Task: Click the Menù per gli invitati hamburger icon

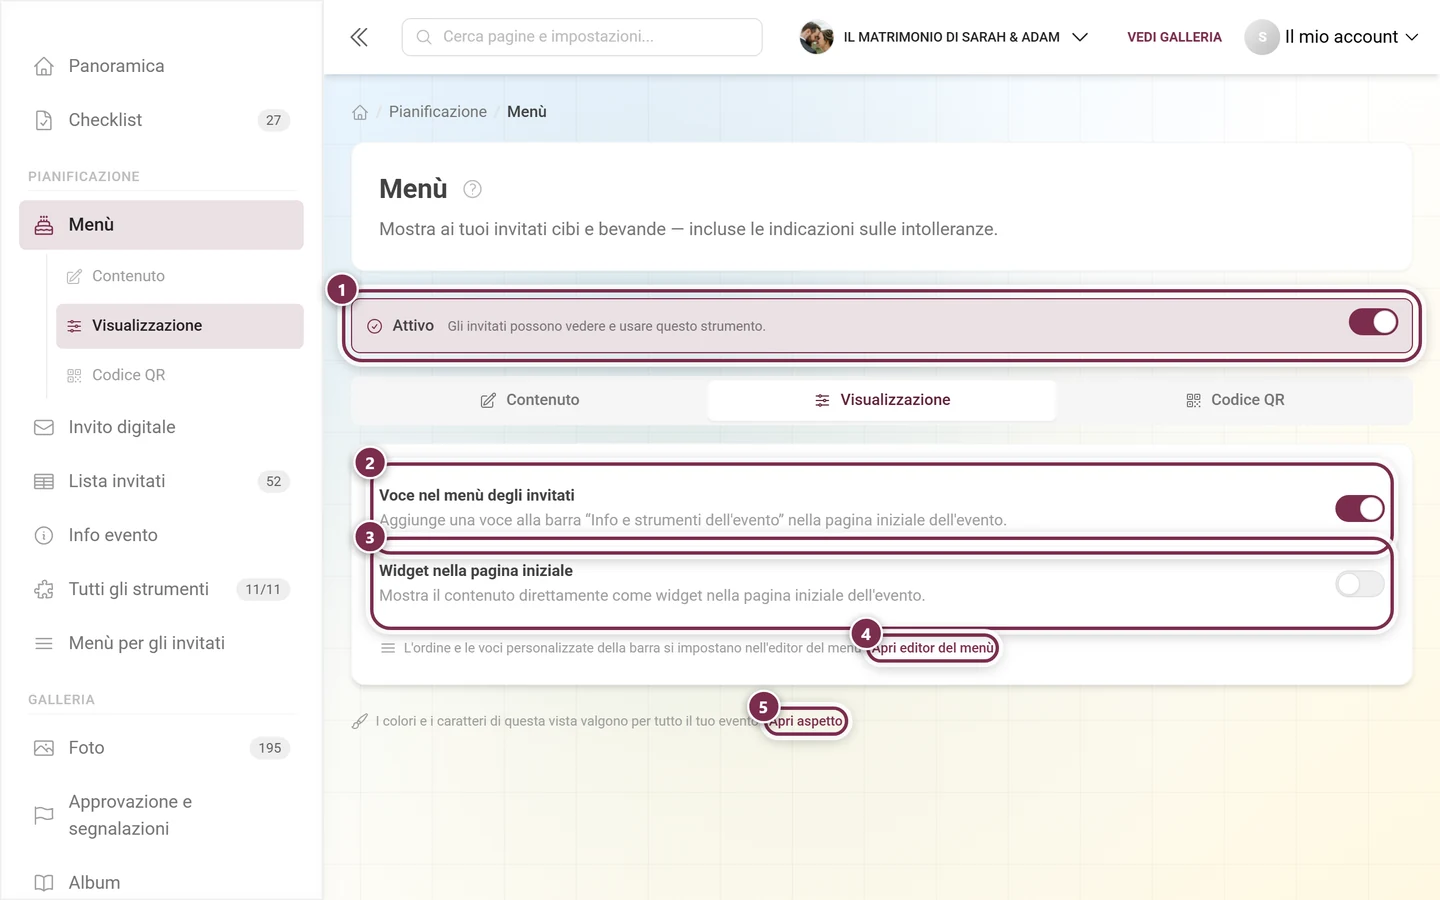Action: click(44, 643)
